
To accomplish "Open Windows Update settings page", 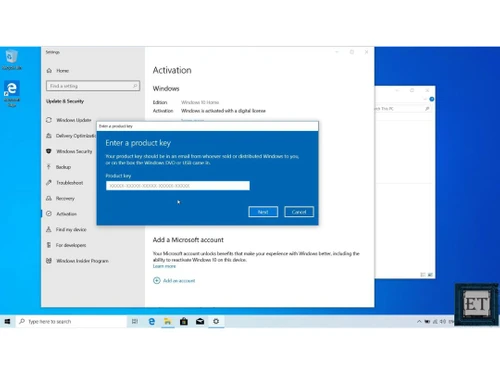I will click(x=74, y=120).
